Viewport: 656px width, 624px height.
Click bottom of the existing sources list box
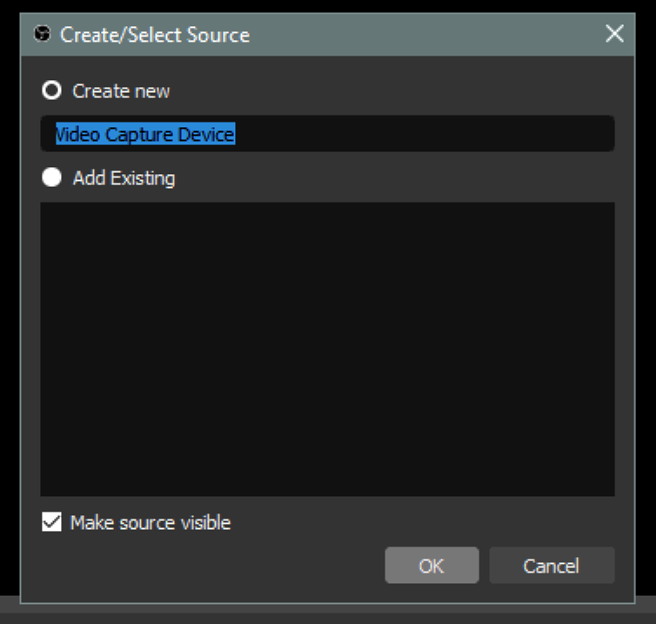point(327,486)
